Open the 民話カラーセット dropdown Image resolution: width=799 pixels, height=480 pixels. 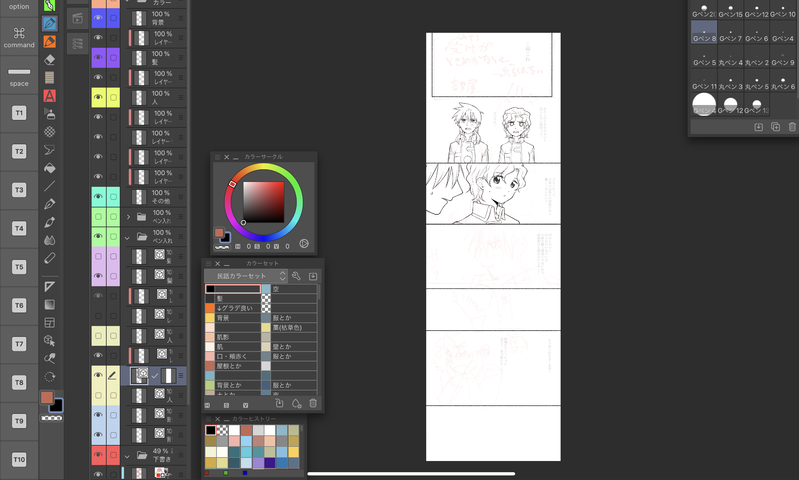pyautogui.click(x=246, y=276)
